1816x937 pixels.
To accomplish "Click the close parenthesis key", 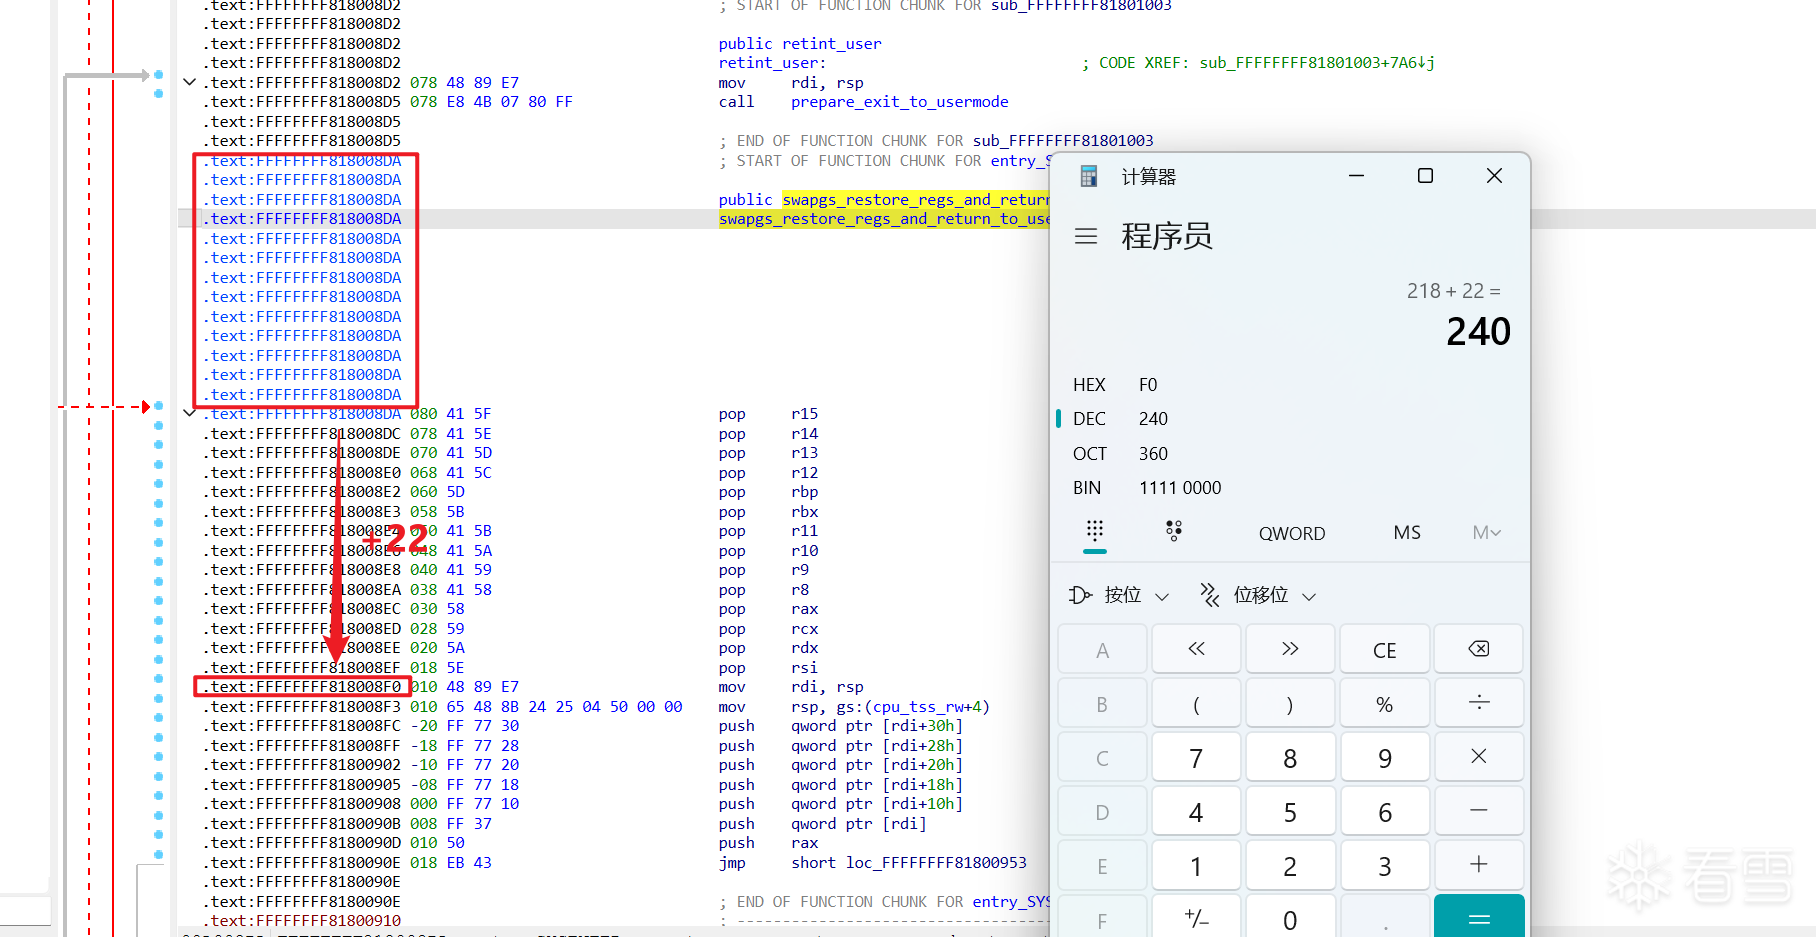I will (1290, 703).
